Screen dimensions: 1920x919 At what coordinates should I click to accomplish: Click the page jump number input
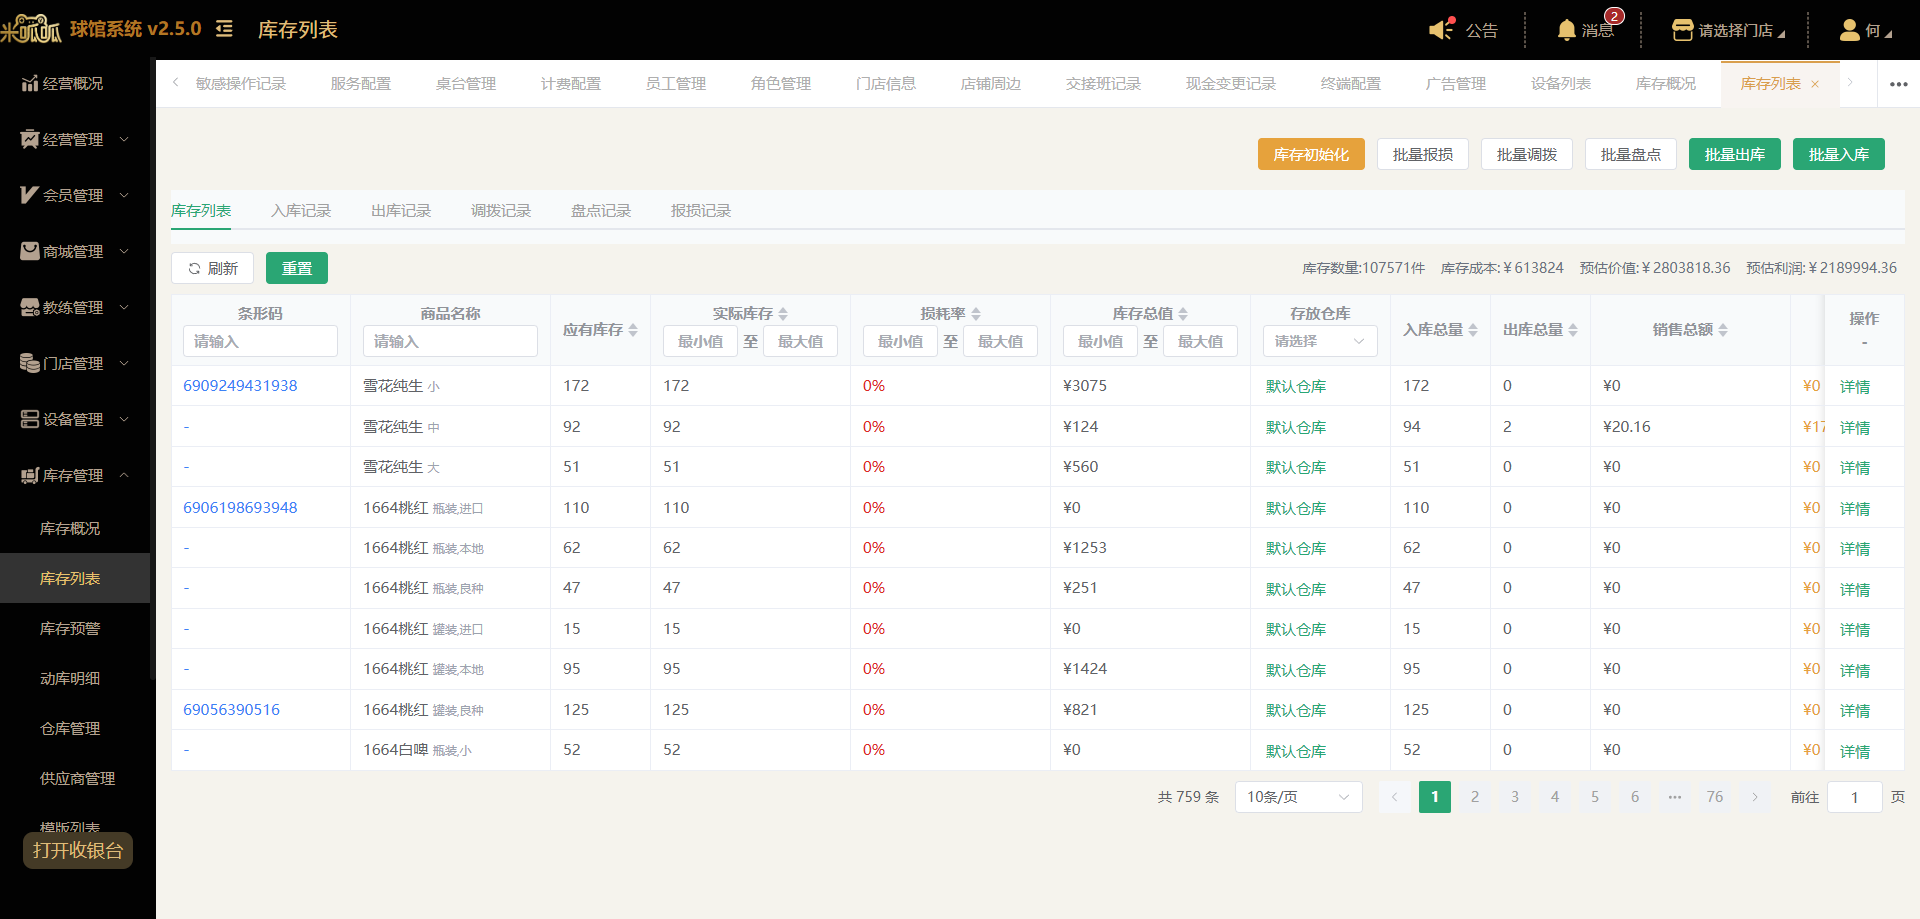1855,797
